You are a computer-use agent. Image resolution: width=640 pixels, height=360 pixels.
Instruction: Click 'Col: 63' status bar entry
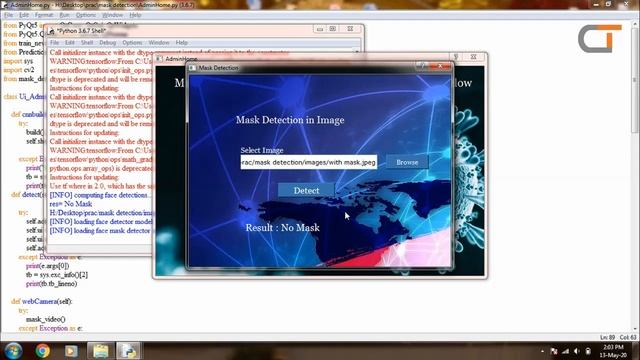tap(628, 338)
